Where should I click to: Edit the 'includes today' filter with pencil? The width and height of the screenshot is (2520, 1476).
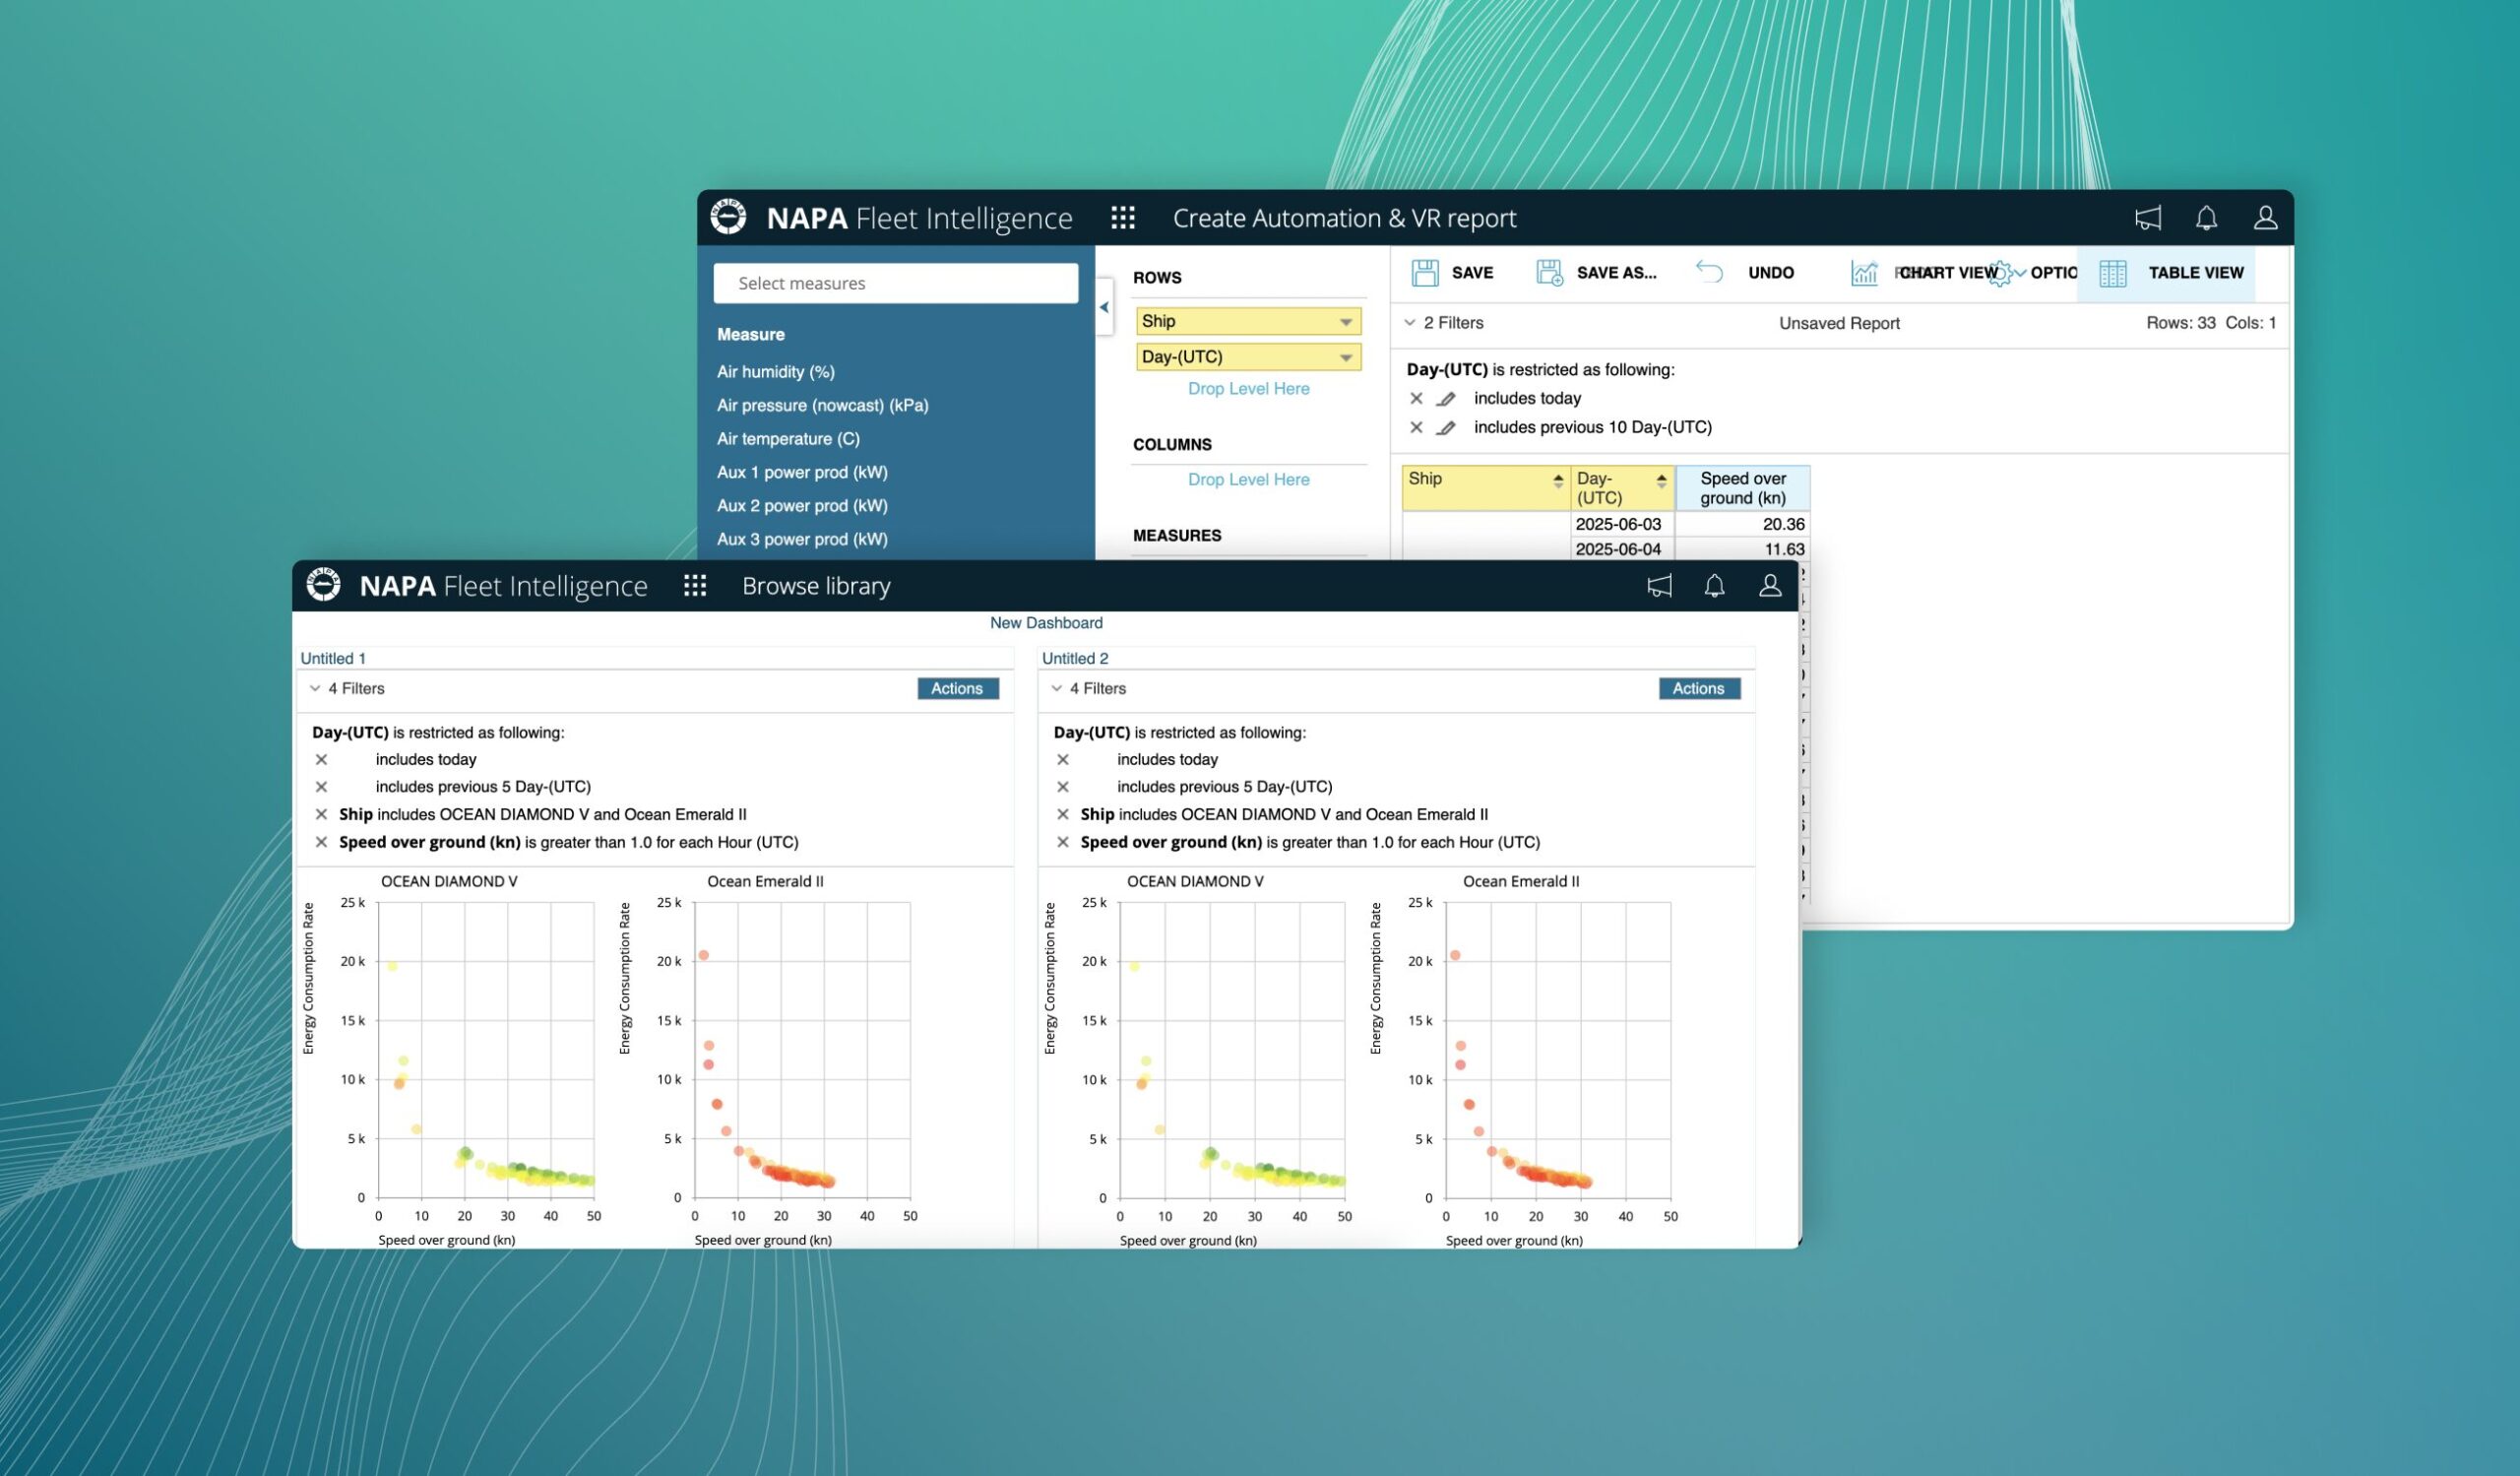click(x=1446, y=399)
